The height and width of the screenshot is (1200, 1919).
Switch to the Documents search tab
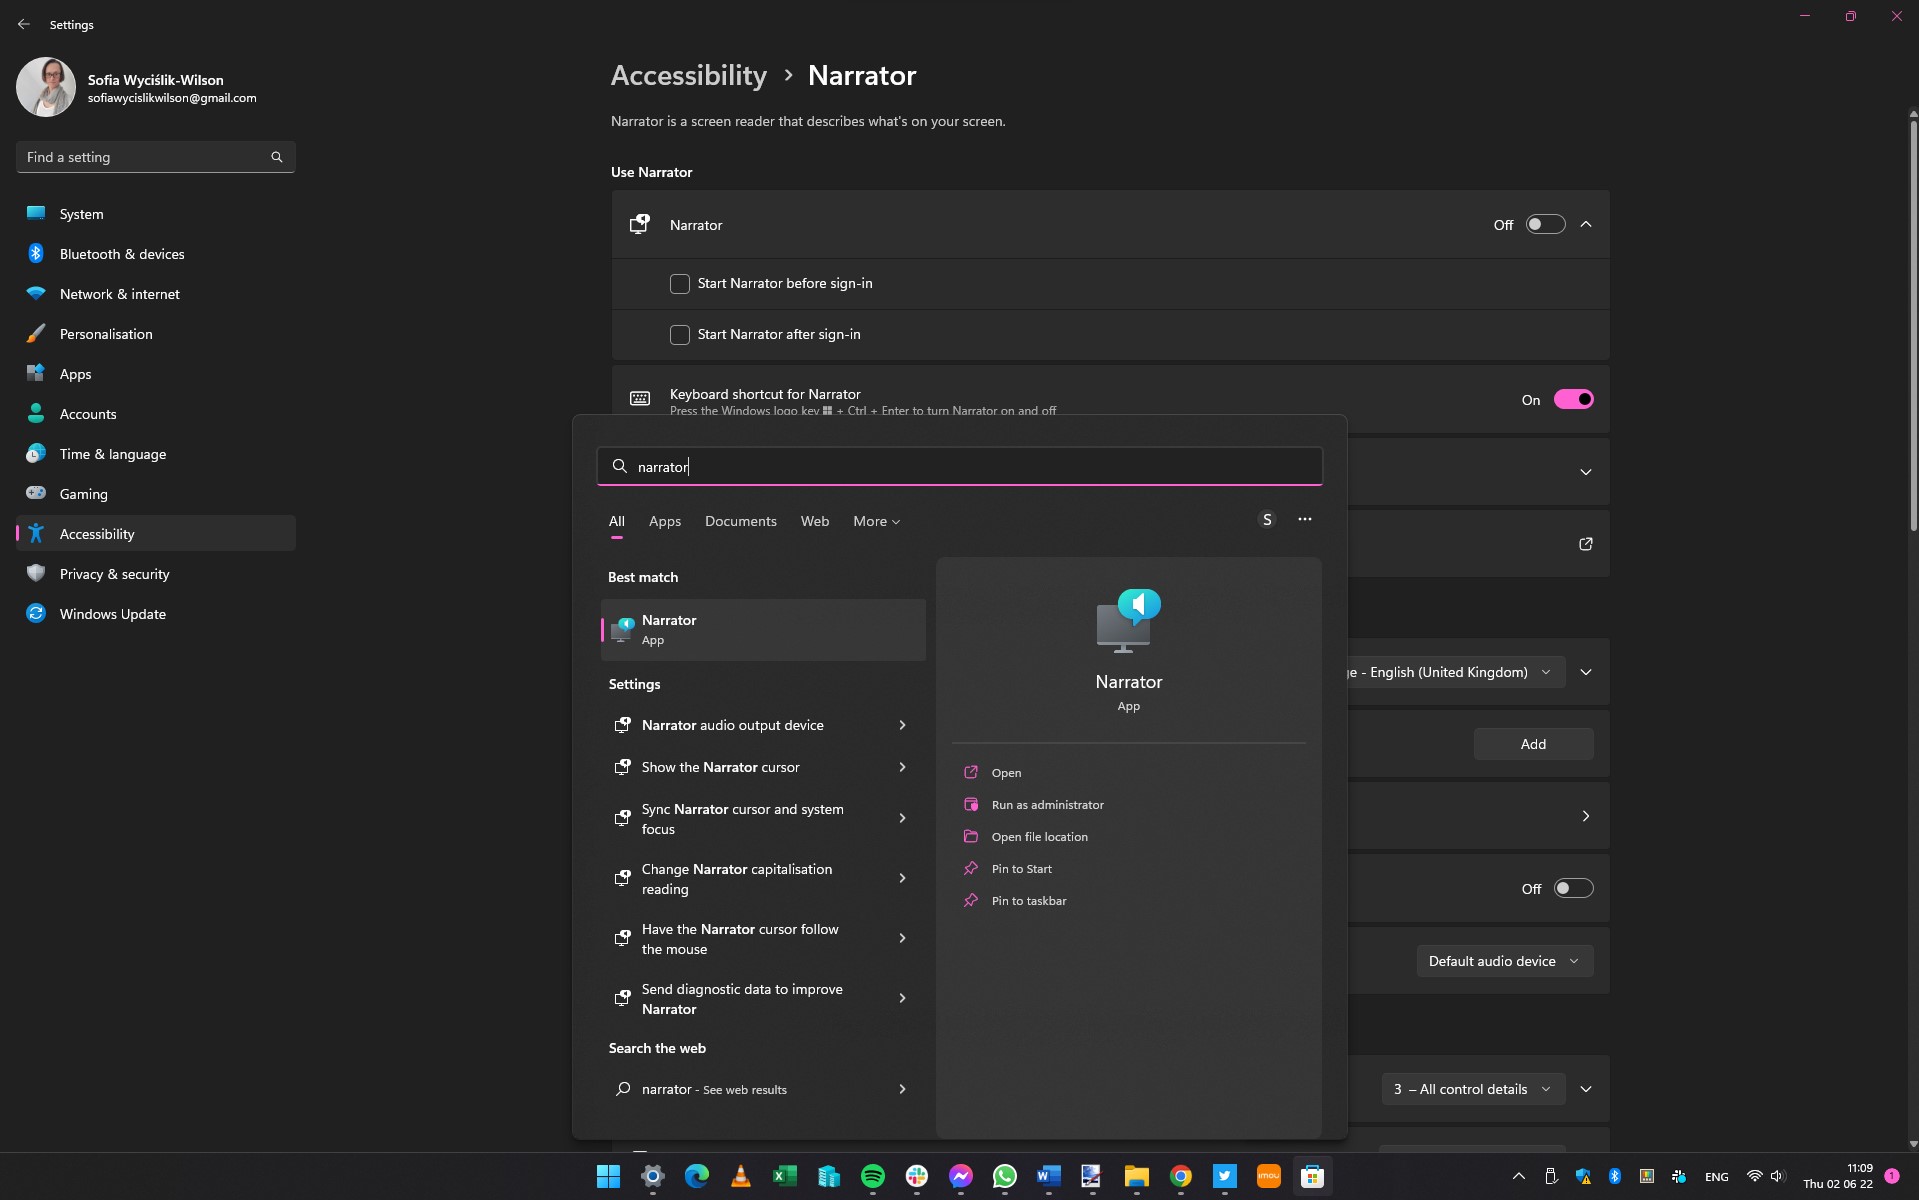pos(740,521)
